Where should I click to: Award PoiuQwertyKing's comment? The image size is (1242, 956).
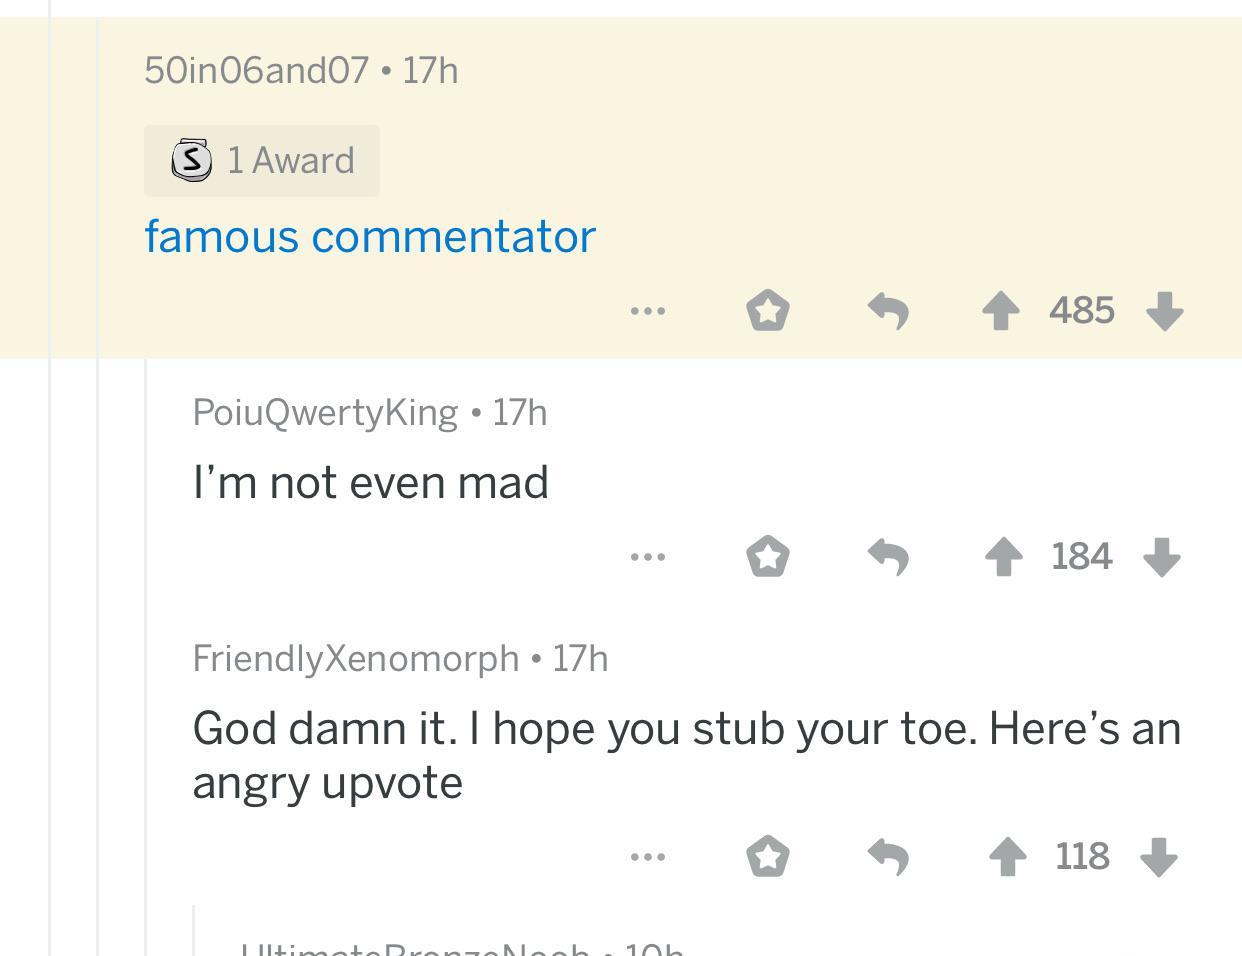click(x=768, y=557)
